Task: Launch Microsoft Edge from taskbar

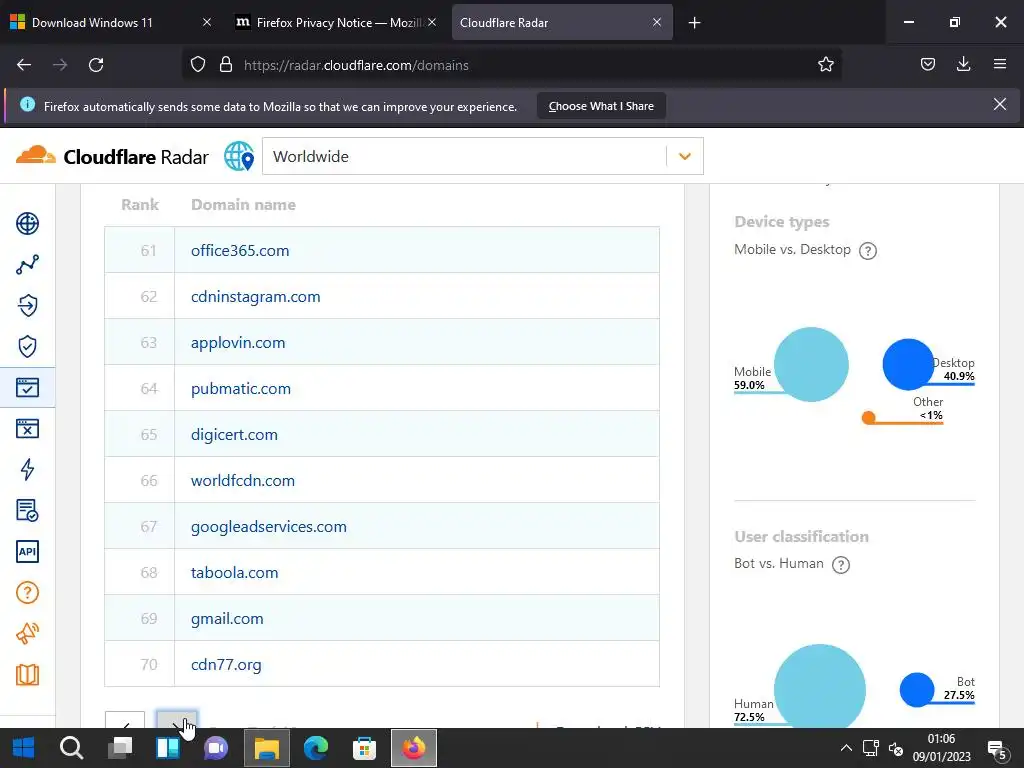Action: pyautogui.click(x=315, y=748)
